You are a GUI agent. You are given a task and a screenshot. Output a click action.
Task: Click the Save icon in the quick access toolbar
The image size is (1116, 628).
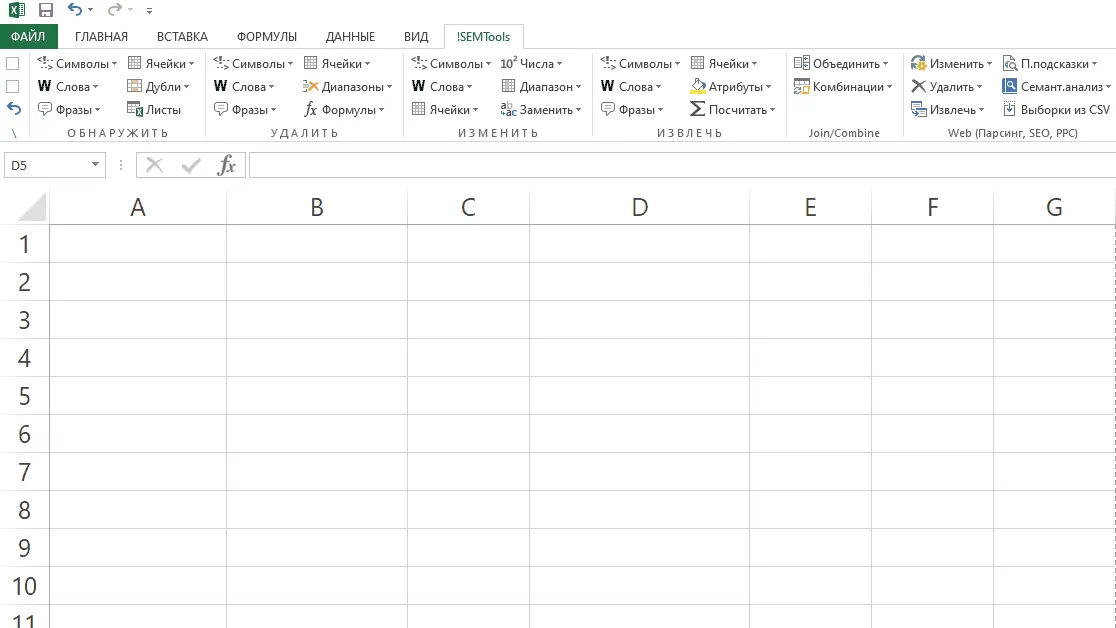tap(46, 10)
